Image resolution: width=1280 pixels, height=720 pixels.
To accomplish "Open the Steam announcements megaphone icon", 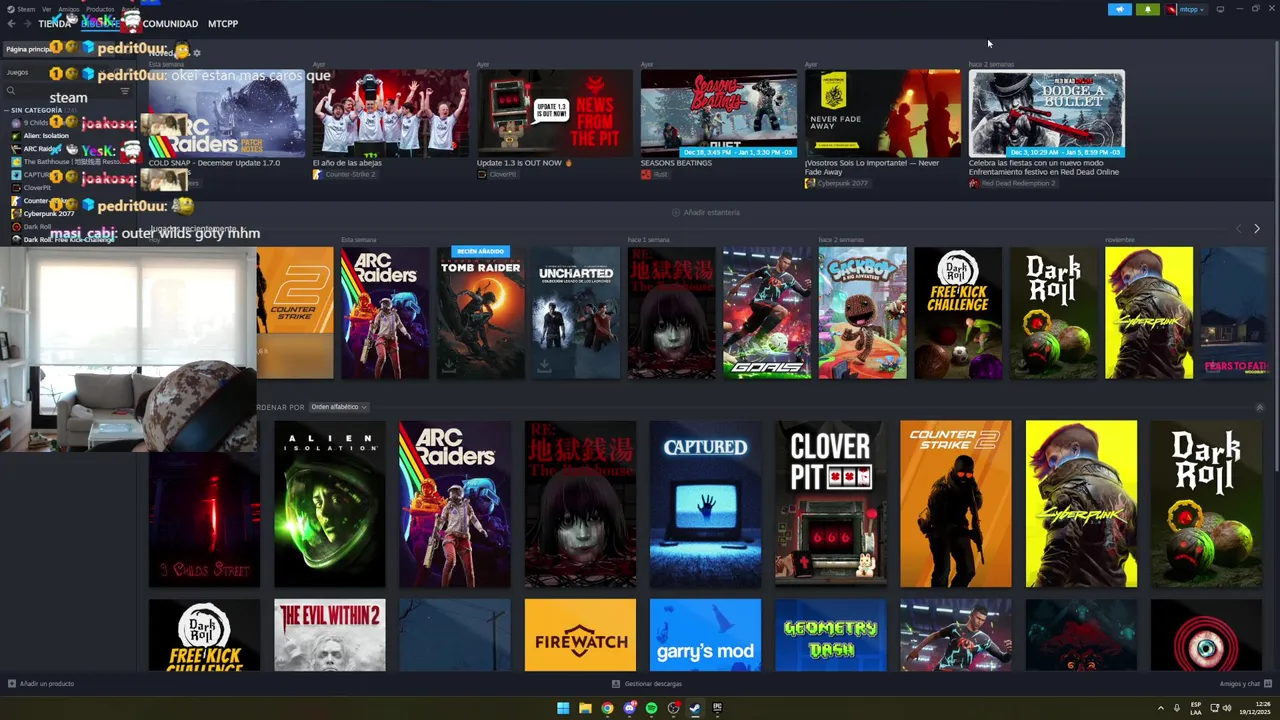I will click(x=1120, y=9).
